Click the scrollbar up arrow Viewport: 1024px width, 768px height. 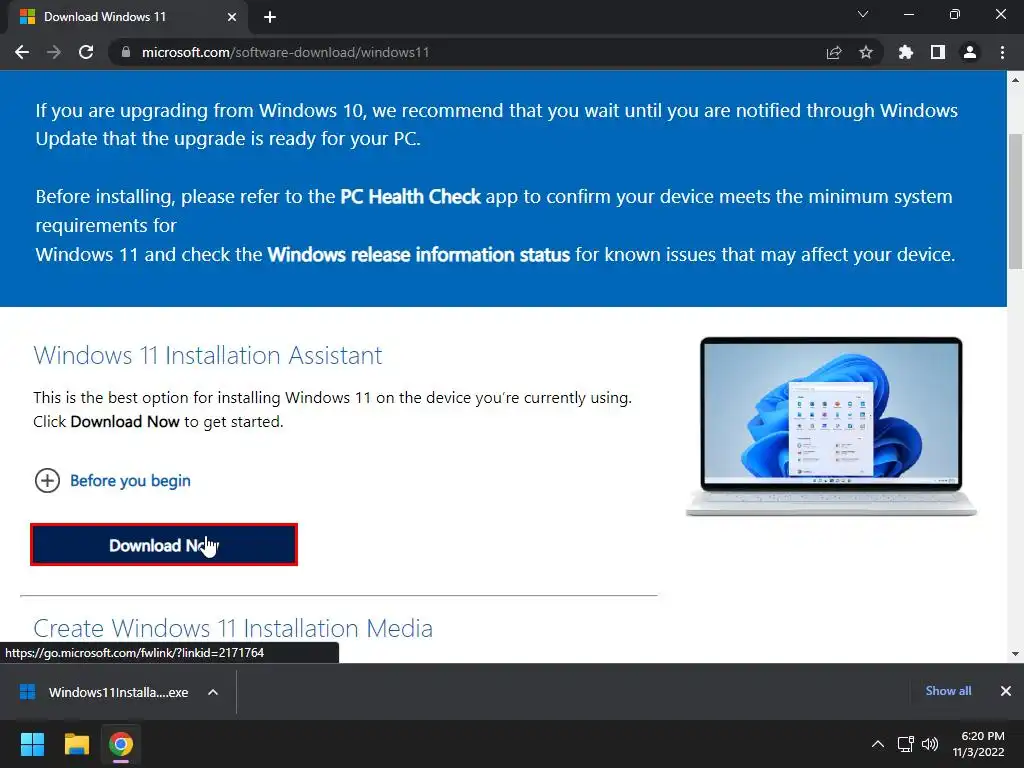click(1015, 80)
